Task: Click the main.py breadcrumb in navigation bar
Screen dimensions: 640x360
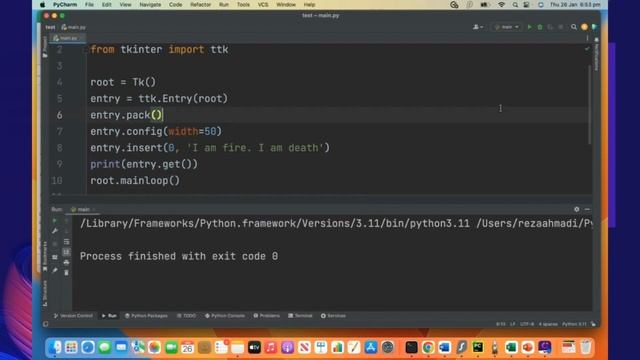Action: (74, 27)
